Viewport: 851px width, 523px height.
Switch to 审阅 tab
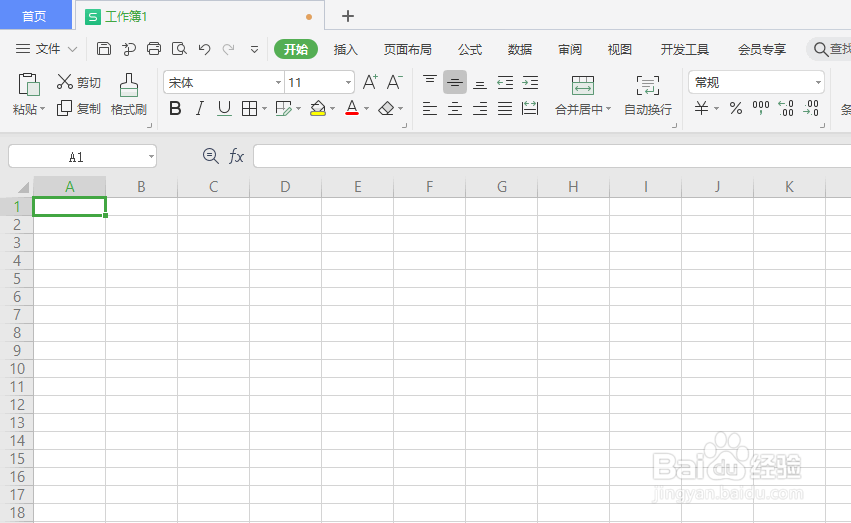tap(570, 49)
